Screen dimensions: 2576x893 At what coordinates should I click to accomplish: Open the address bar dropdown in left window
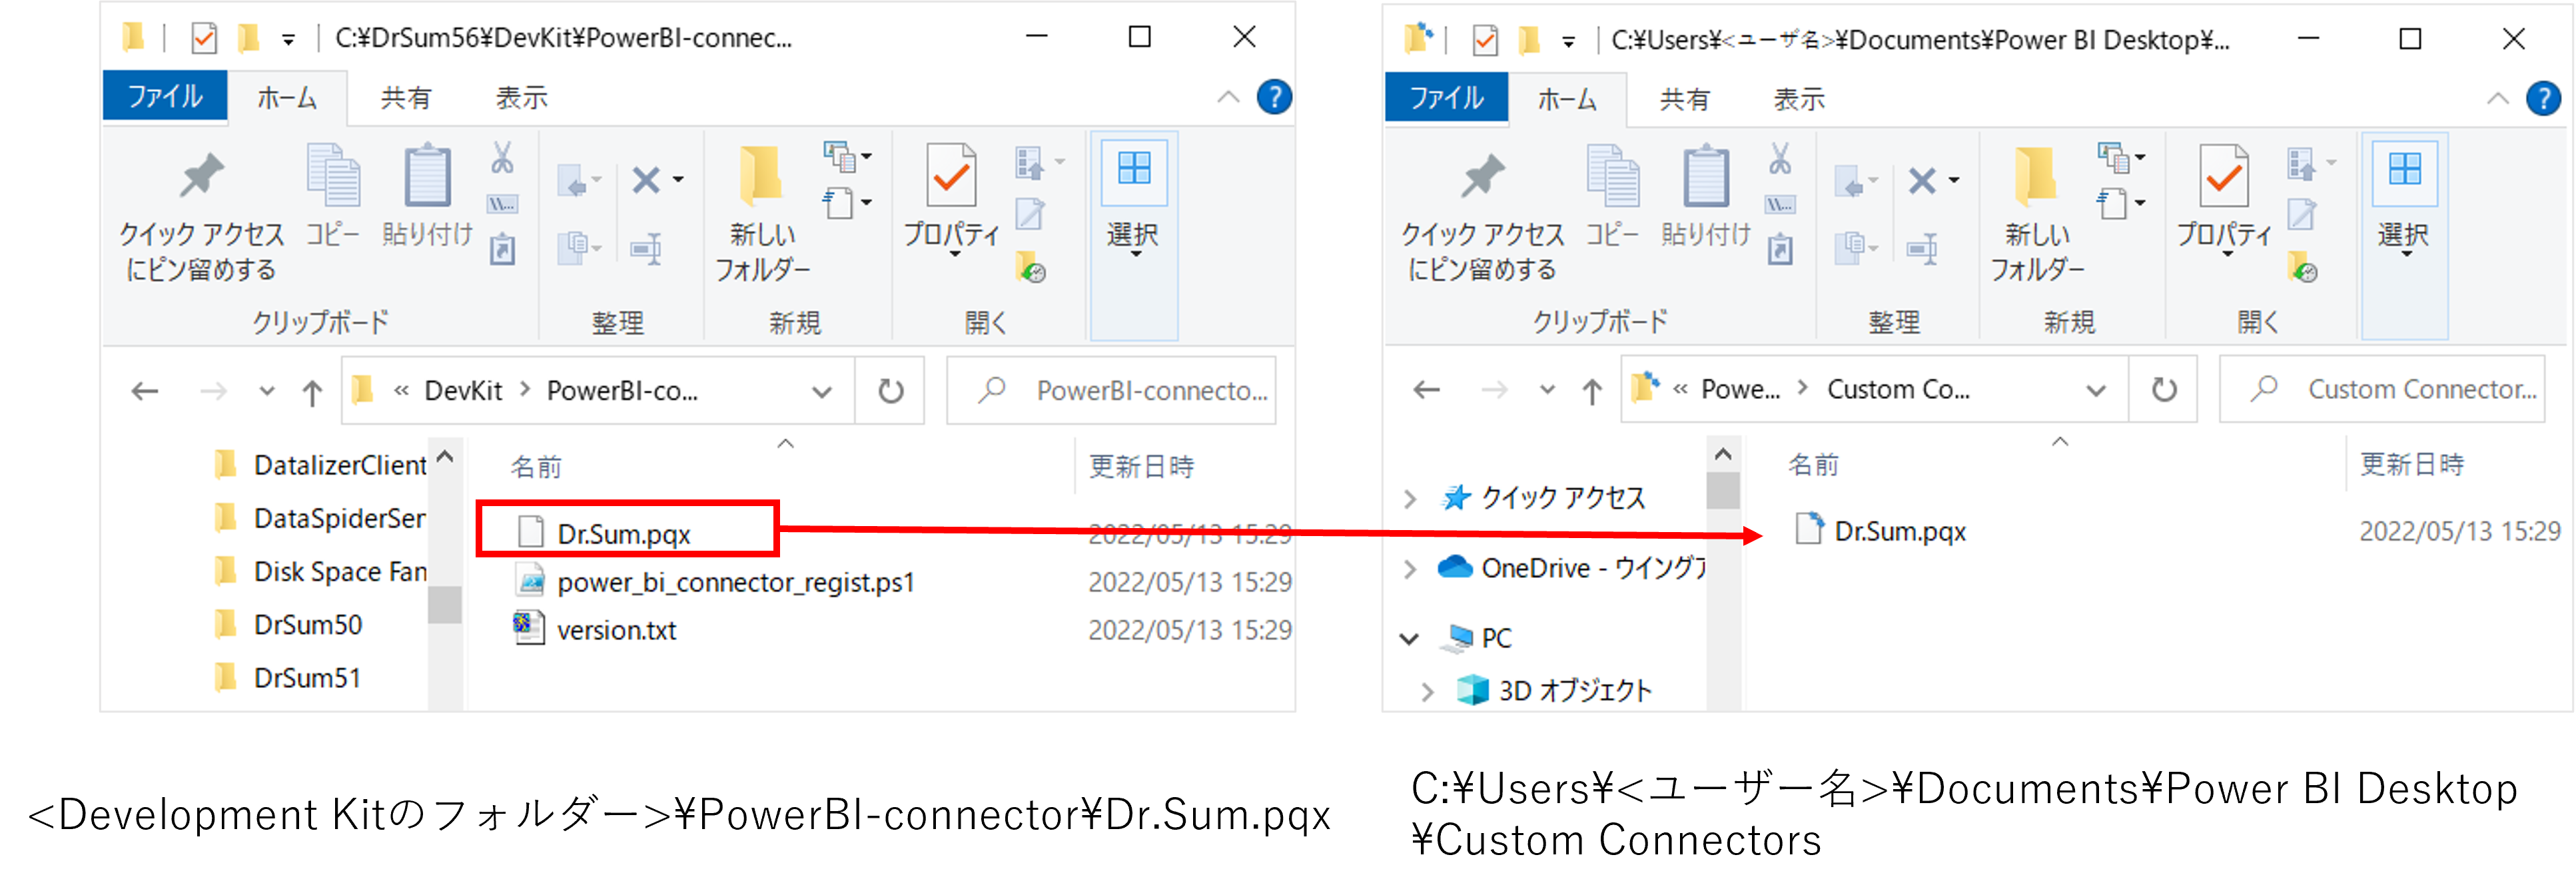[x=822, y=390]
